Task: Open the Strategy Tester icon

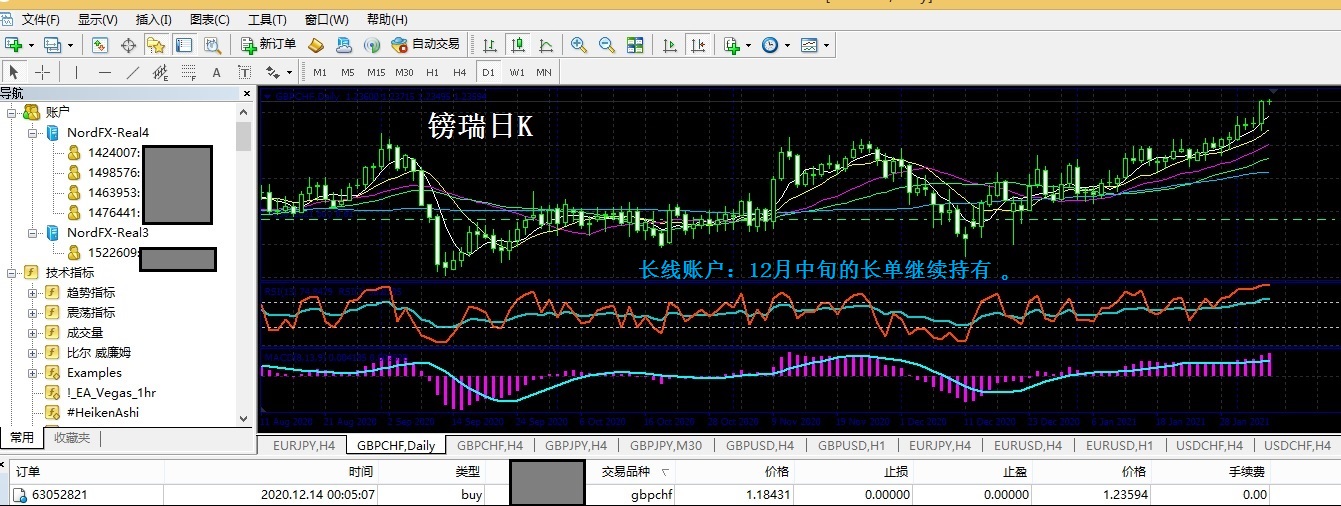Action: tap(212, 45)
